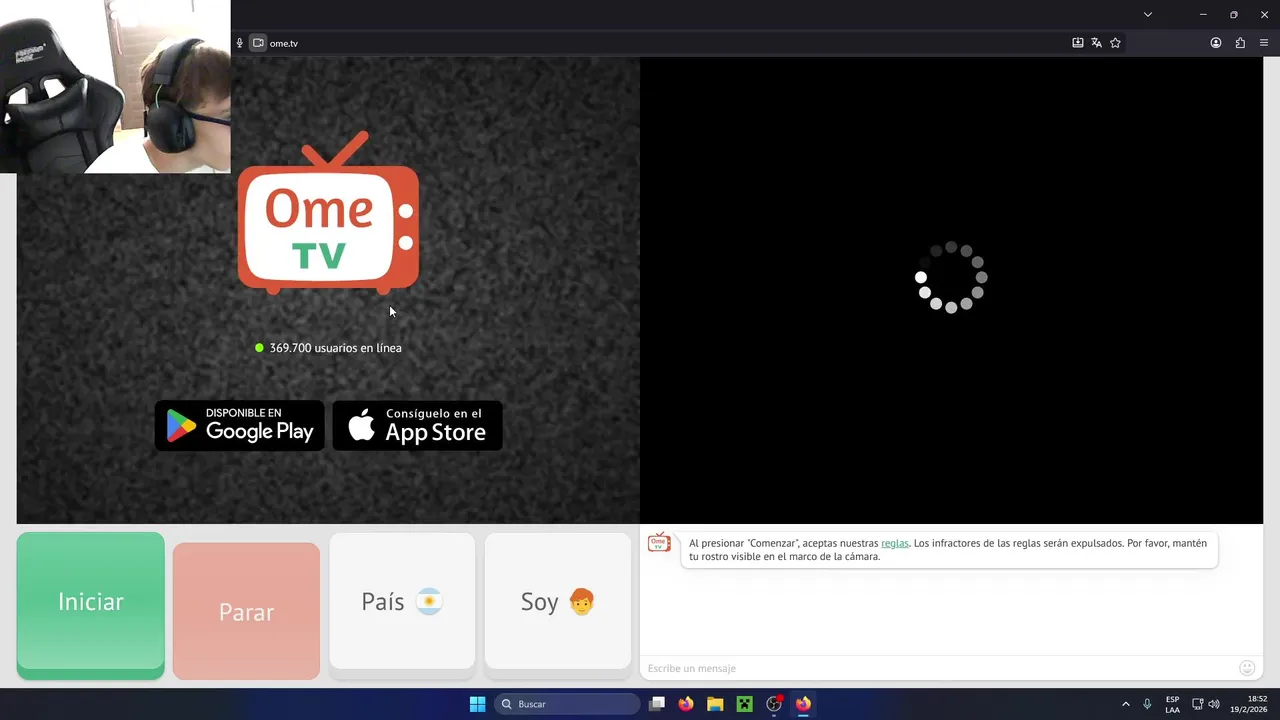Click the microphone permission icon in address bar
The width and height of the screenshot is (1280, 720).
239,43
